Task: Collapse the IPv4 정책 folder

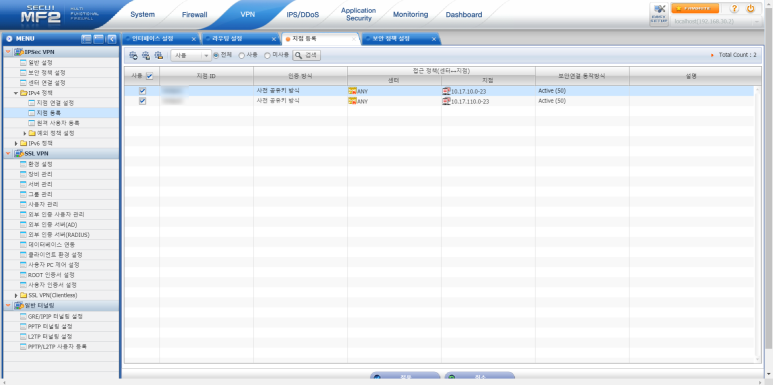Action: coord(16,93)
